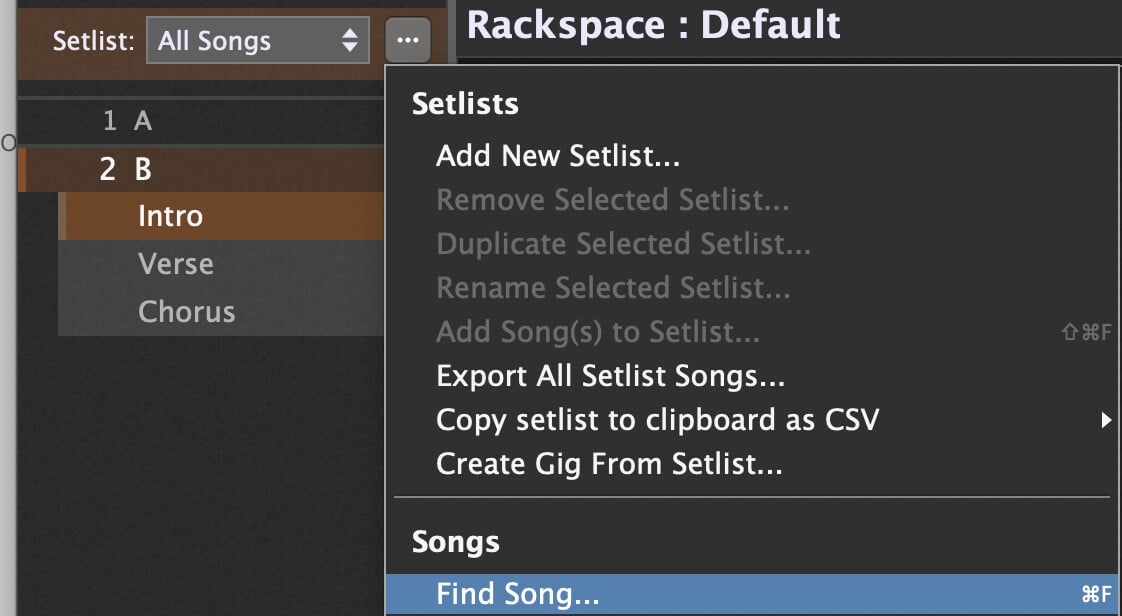Click the Rackspace : Default title
This screenshot has width=1122, height=616.
coord(653,25)
